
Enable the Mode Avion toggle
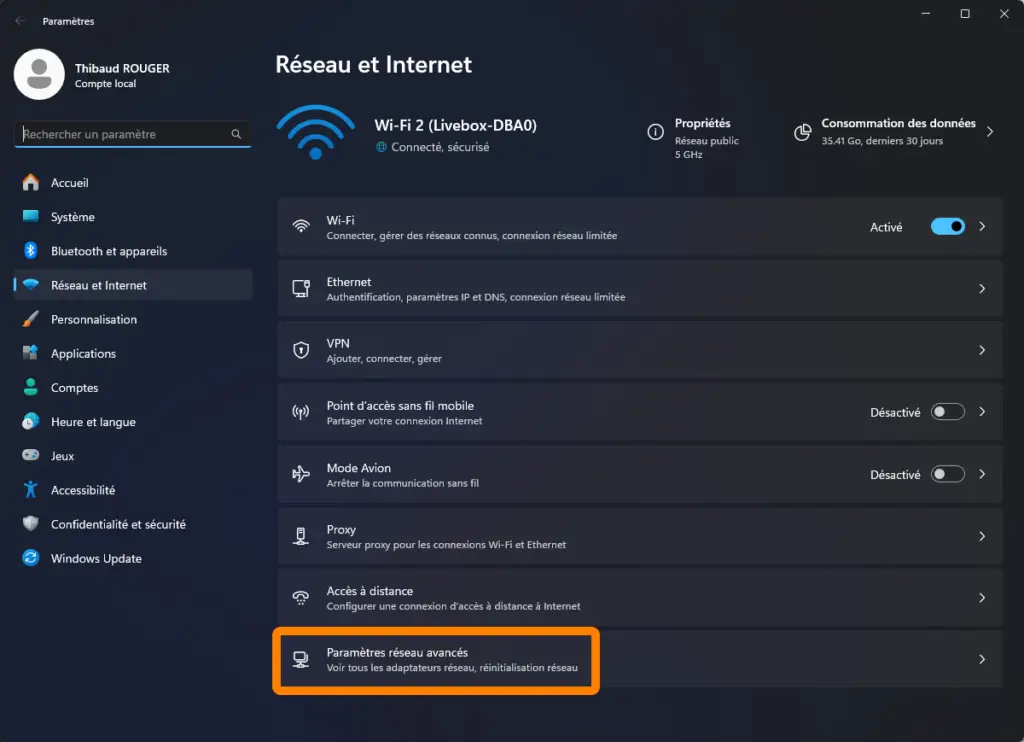point(948,474)
